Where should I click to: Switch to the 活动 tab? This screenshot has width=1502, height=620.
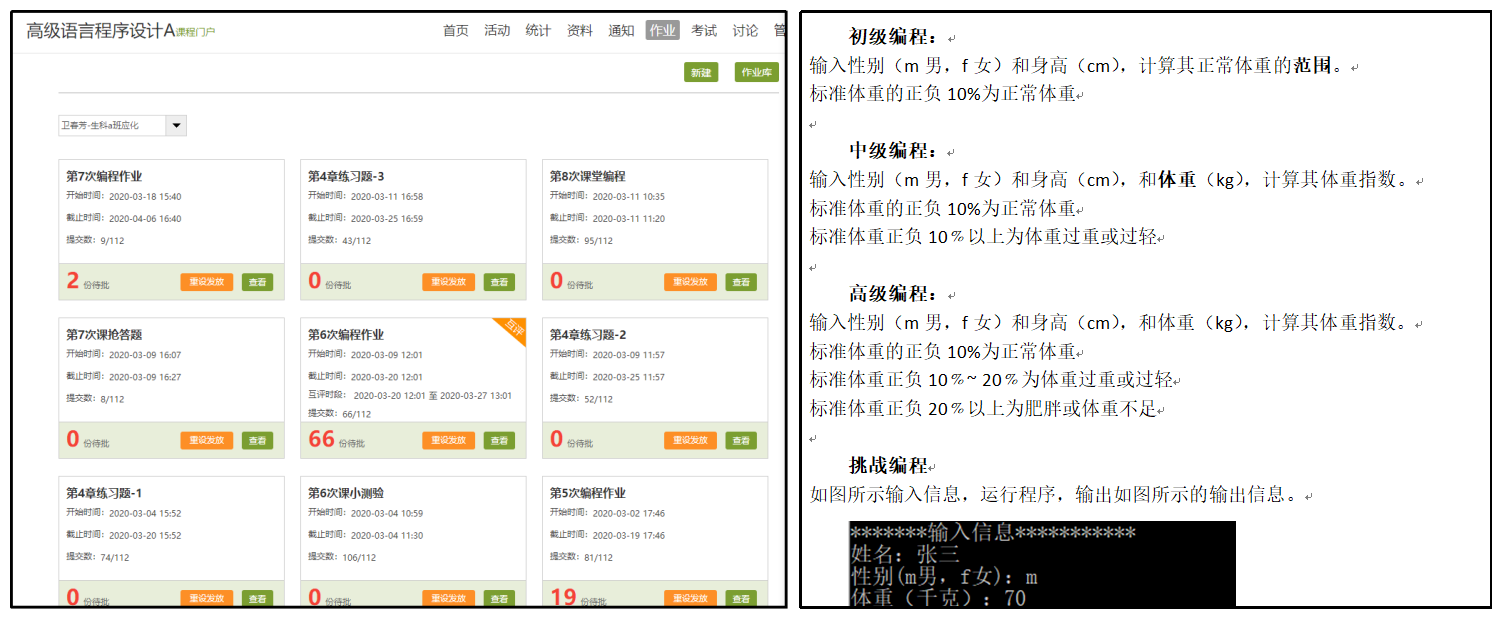[497, 31]
